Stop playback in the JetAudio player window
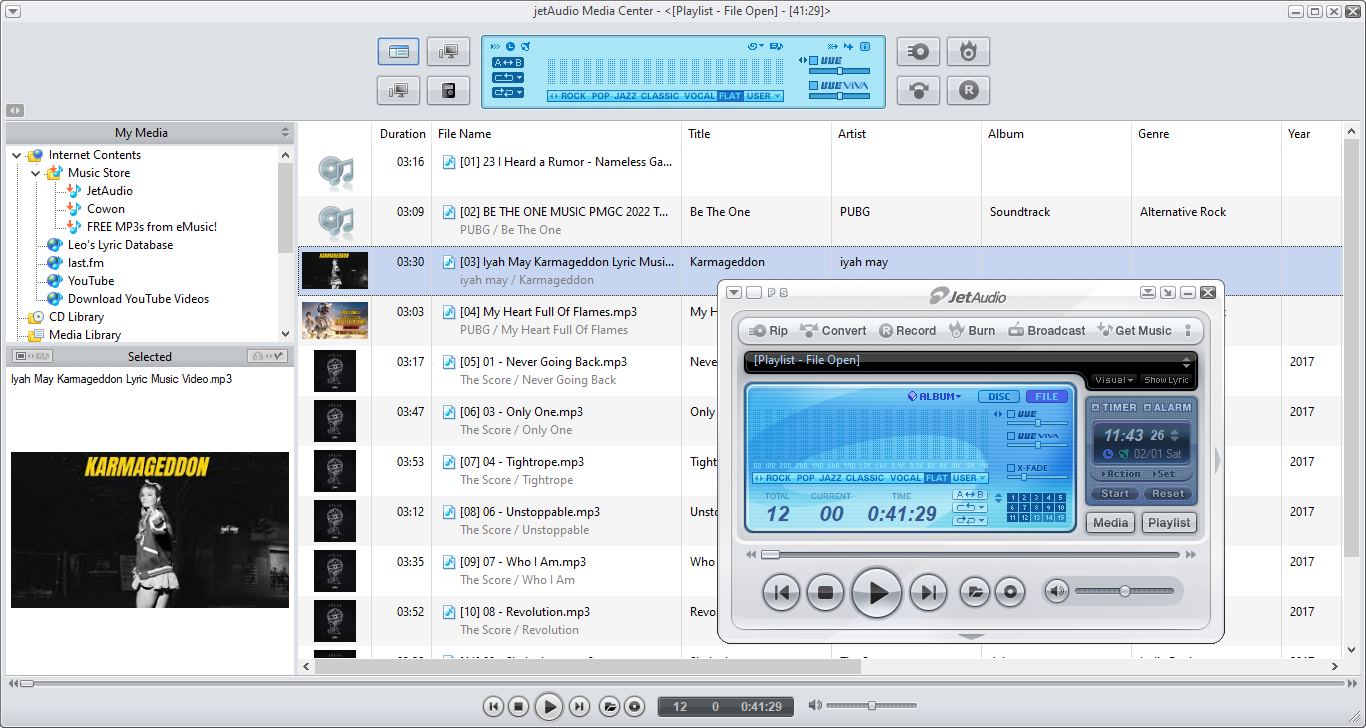1366x728 pixels. click(826, 593)
